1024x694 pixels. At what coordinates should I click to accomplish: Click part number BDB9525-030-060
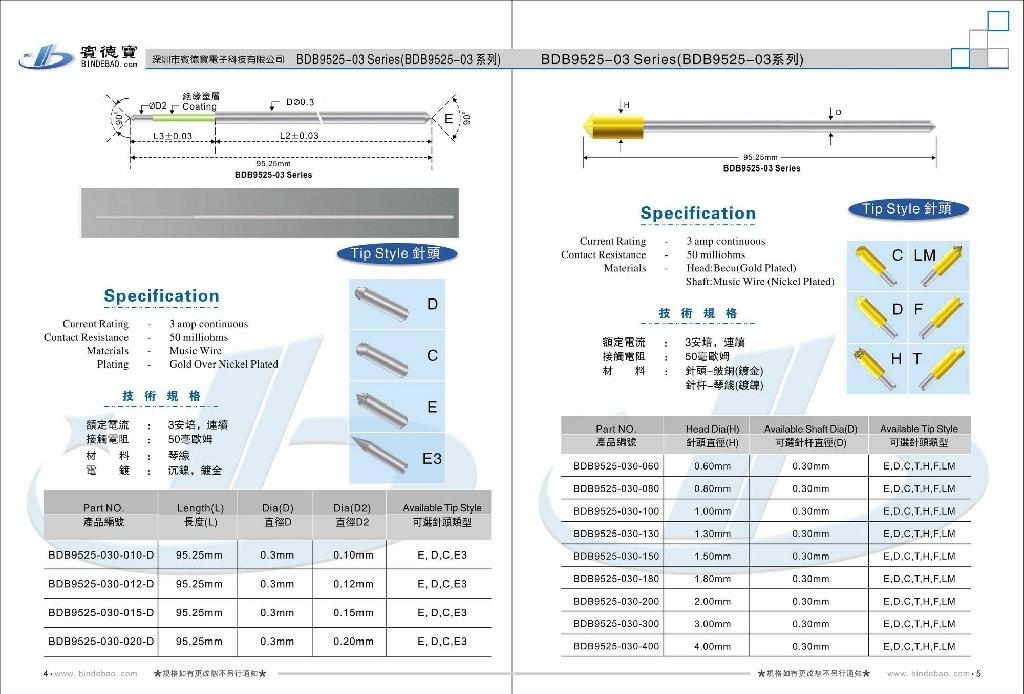(x=616, y=466)
